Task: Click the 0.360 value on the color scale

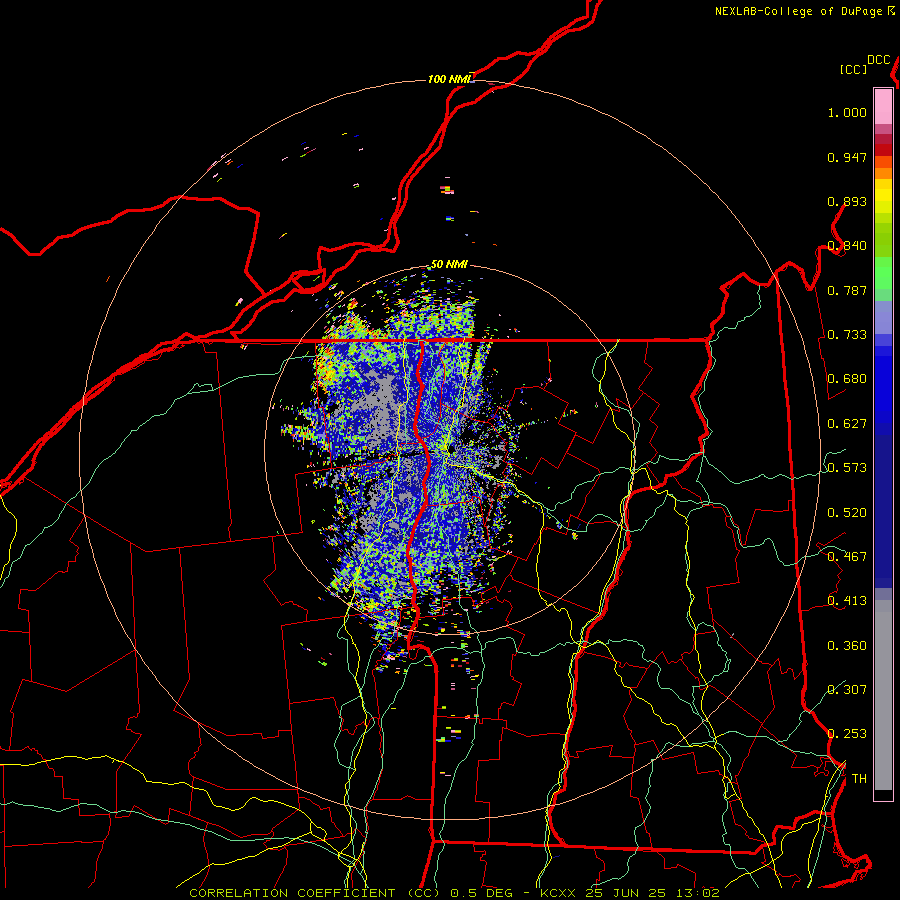Action: tap(847, 646)
